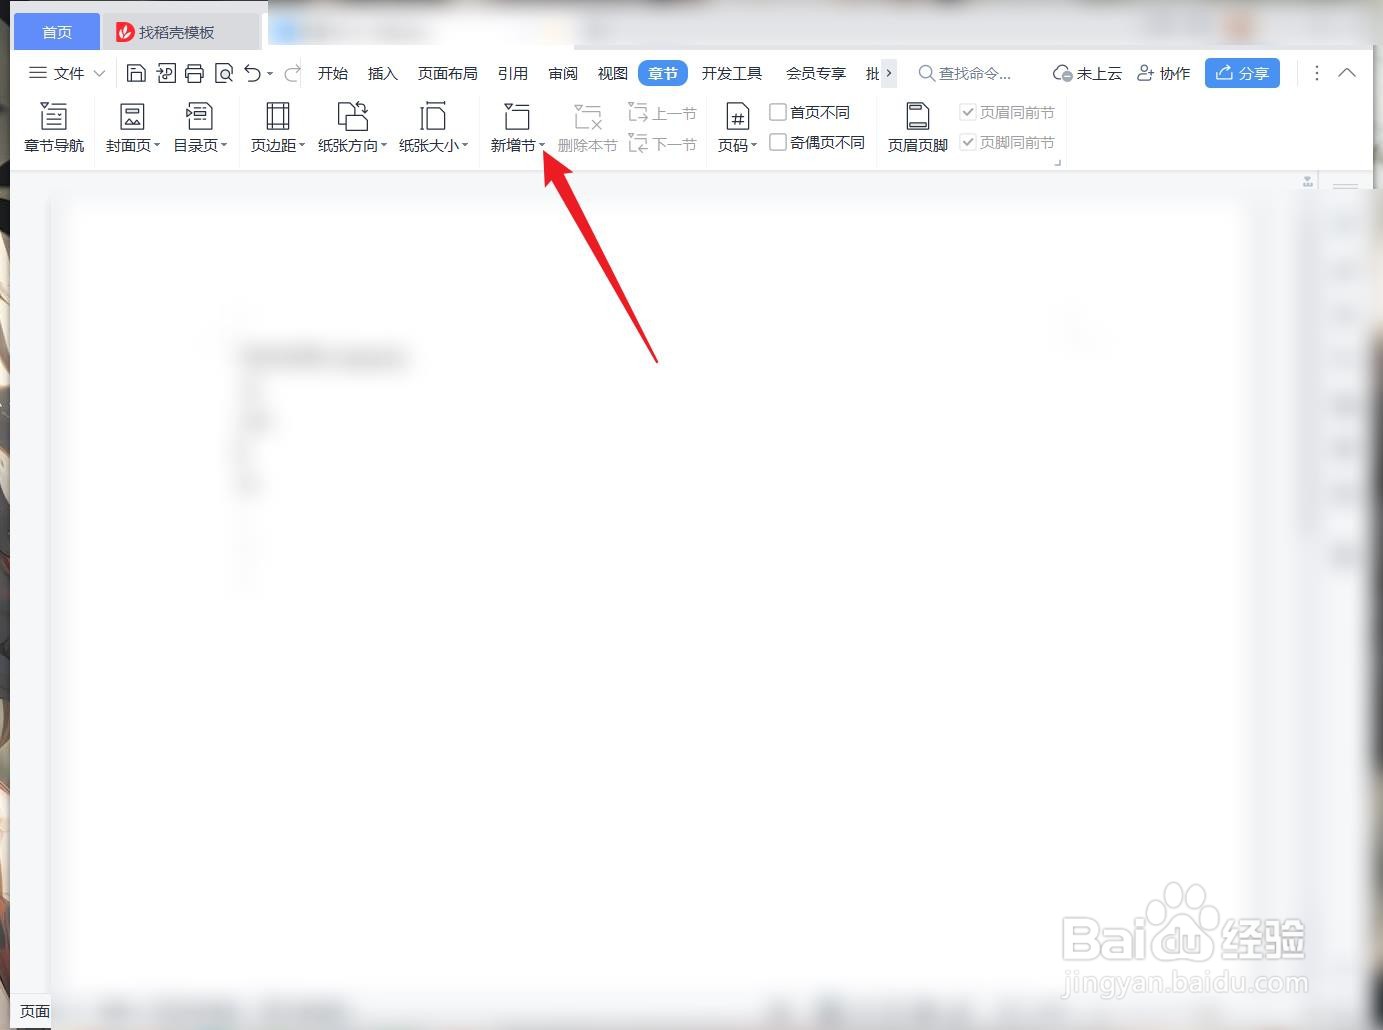Screen dimensions: 1383x1030
Task: Collapse the ribbon with the up chevron
Action: click(1347, 73)
